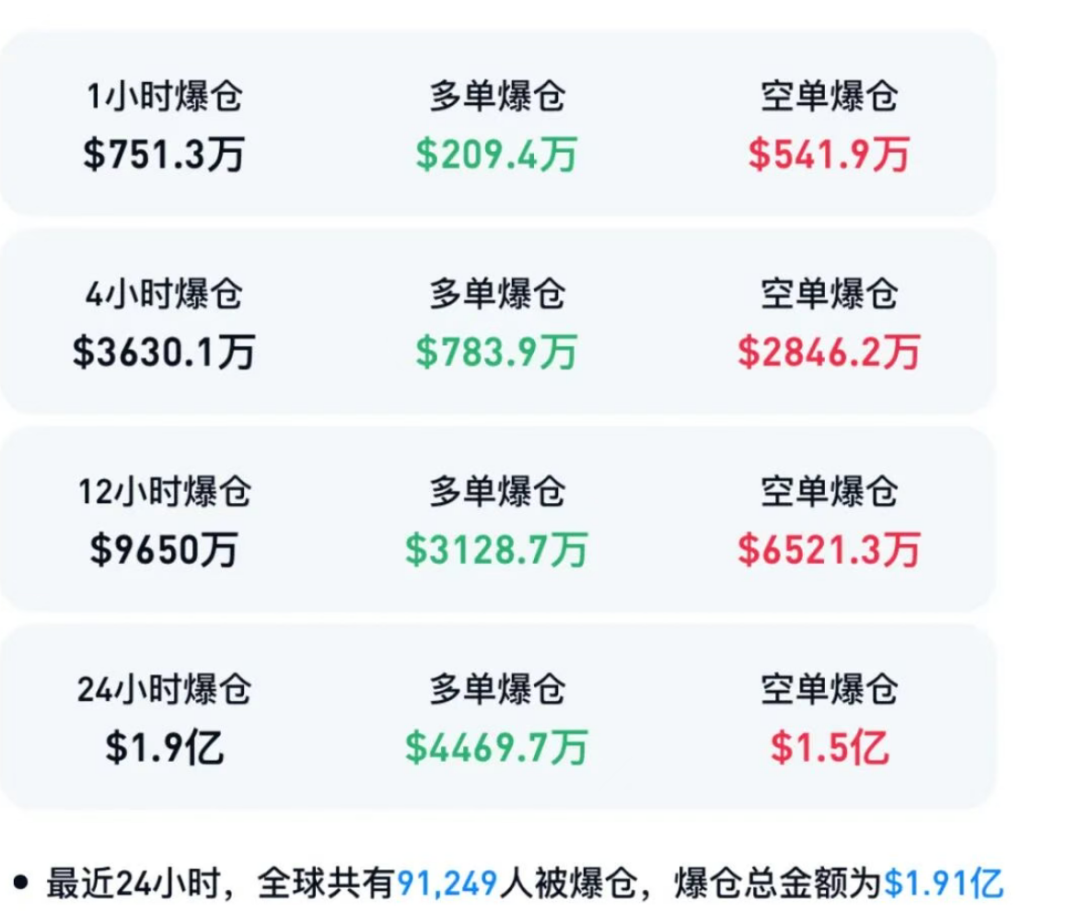
Task: Open the blue 91,249 liquidated traders link
Action: pos(447,883)
